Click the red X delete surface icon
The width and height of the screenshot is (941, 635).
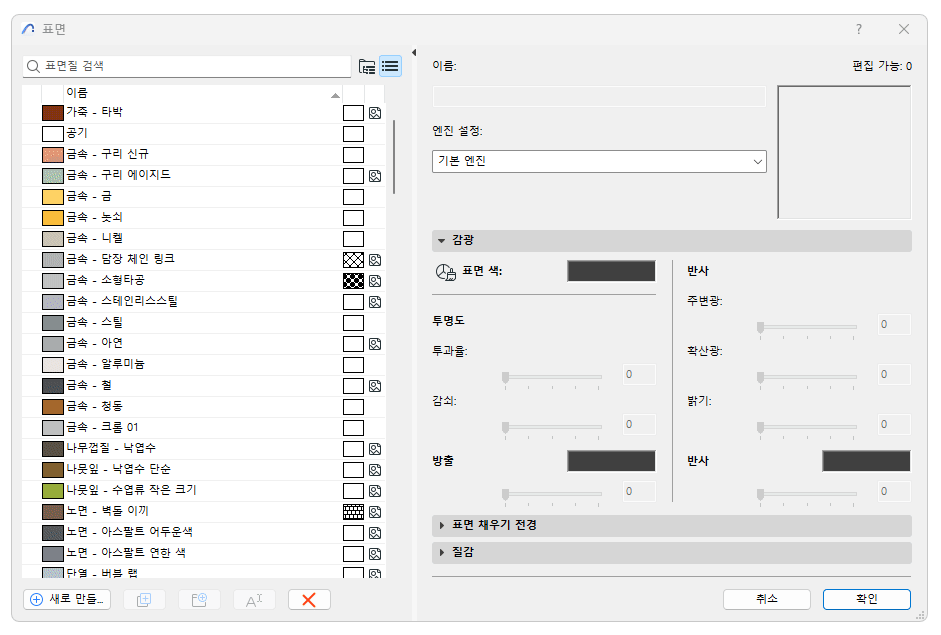308,600
